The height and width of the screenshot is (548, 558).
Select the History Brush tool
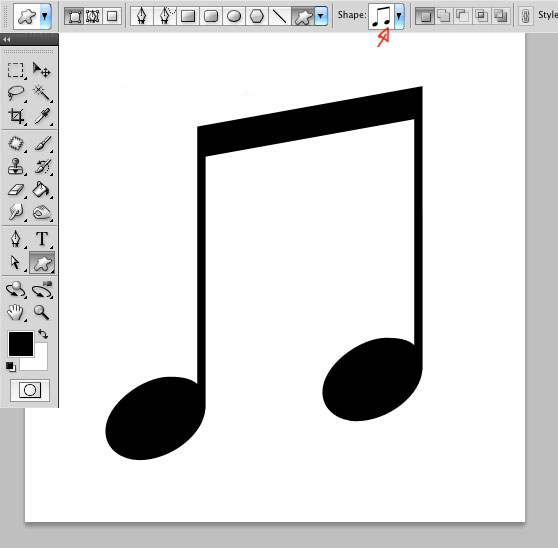(x=42, y=167)
